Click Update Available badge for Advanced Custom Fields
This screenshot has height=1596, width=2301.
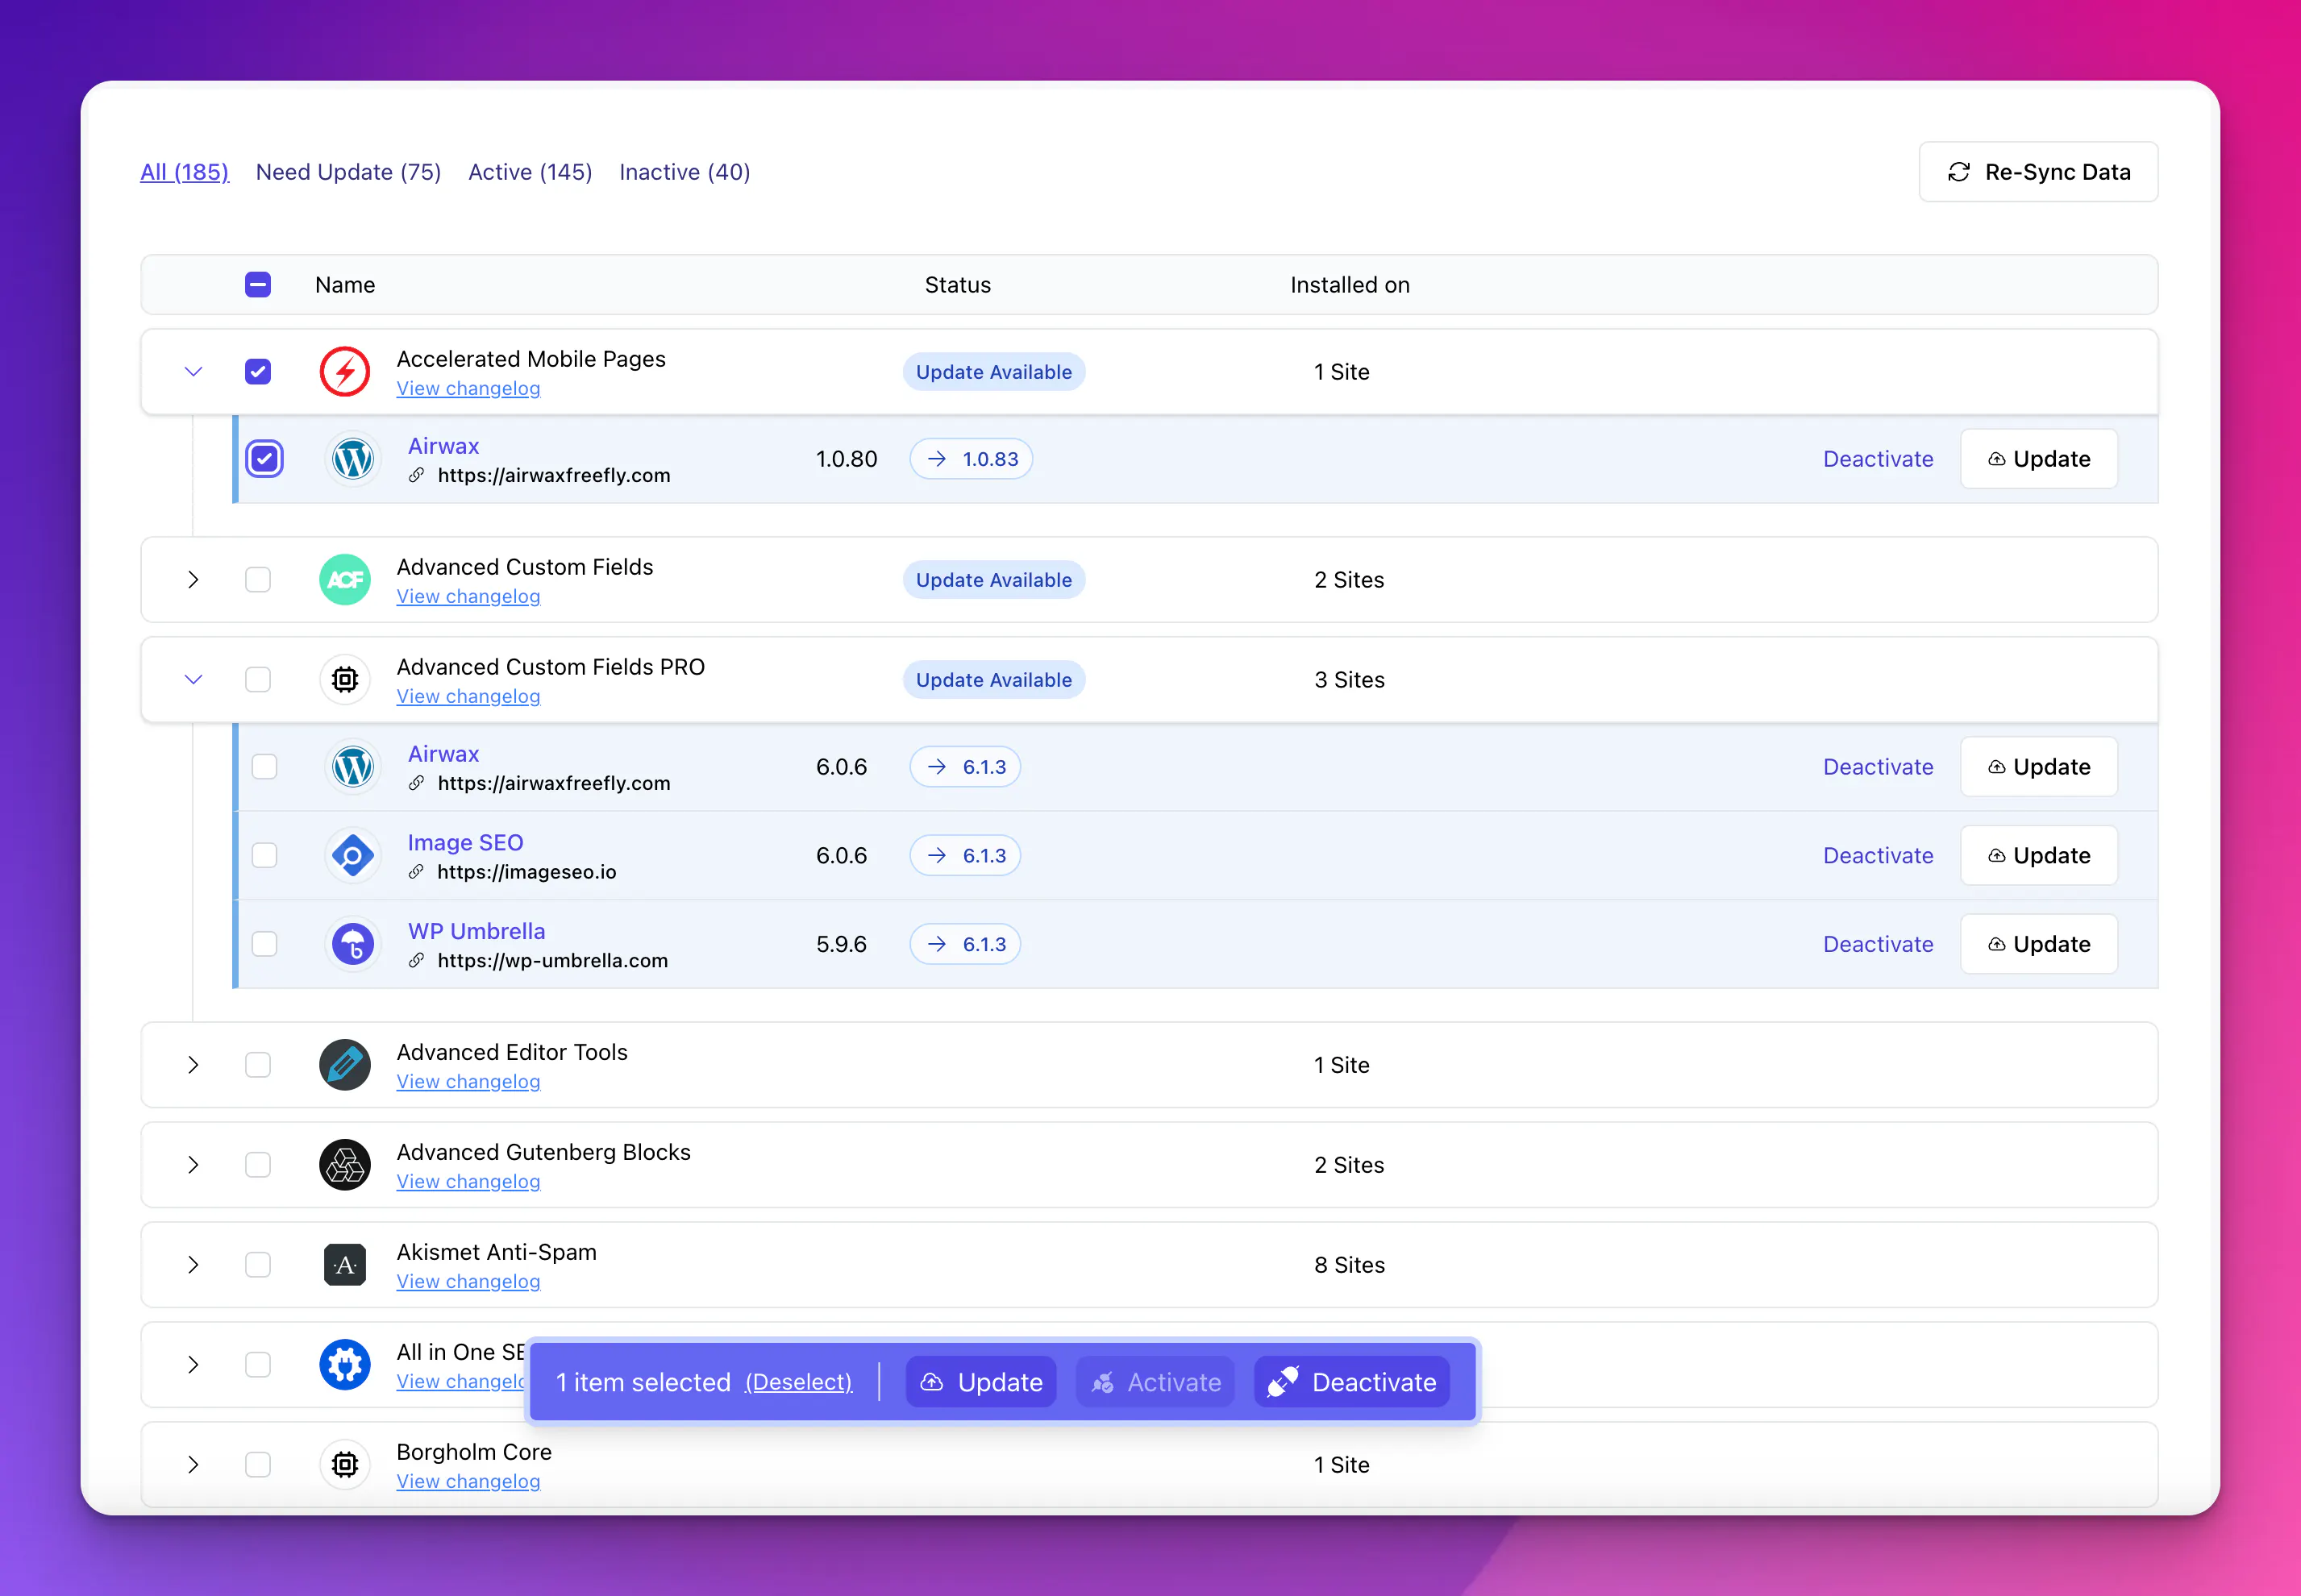click(994, 580)
